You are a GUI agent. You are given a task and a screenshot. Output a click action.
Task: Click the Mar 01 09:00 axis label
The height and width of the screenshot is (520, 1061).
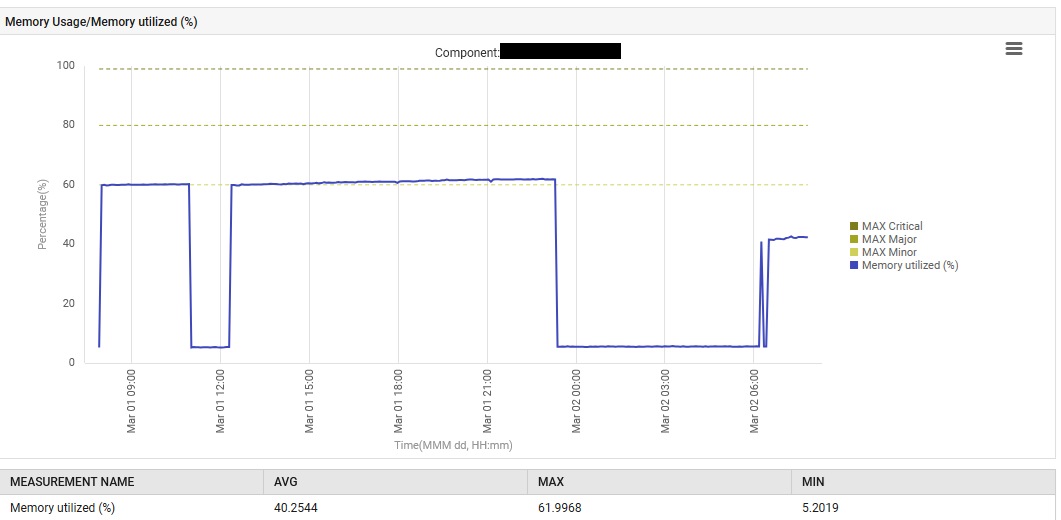(x=131, y=402)
